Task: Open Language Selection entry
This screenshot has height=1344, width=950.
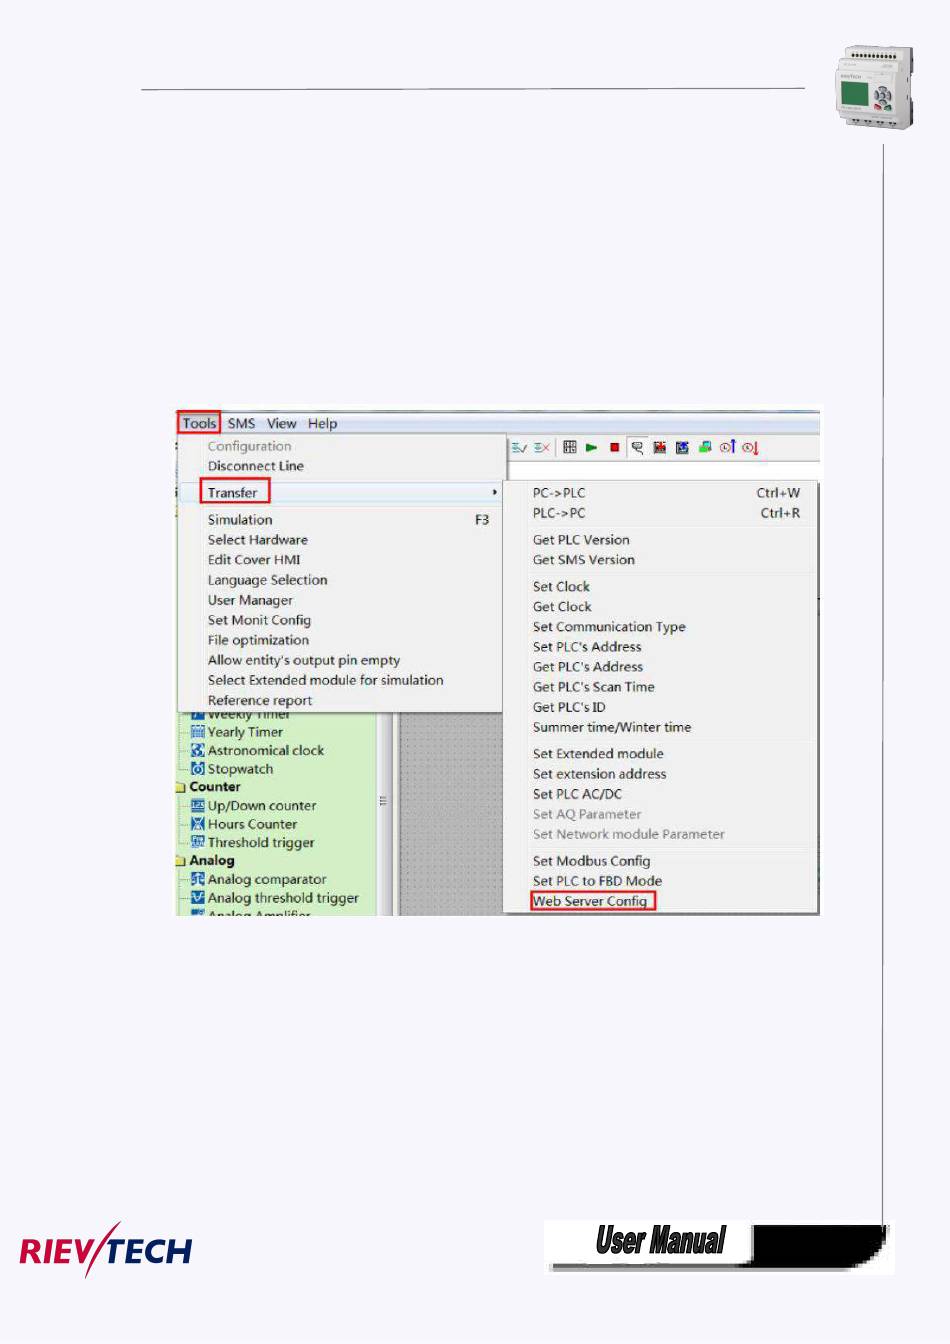Action: (268, 580)
